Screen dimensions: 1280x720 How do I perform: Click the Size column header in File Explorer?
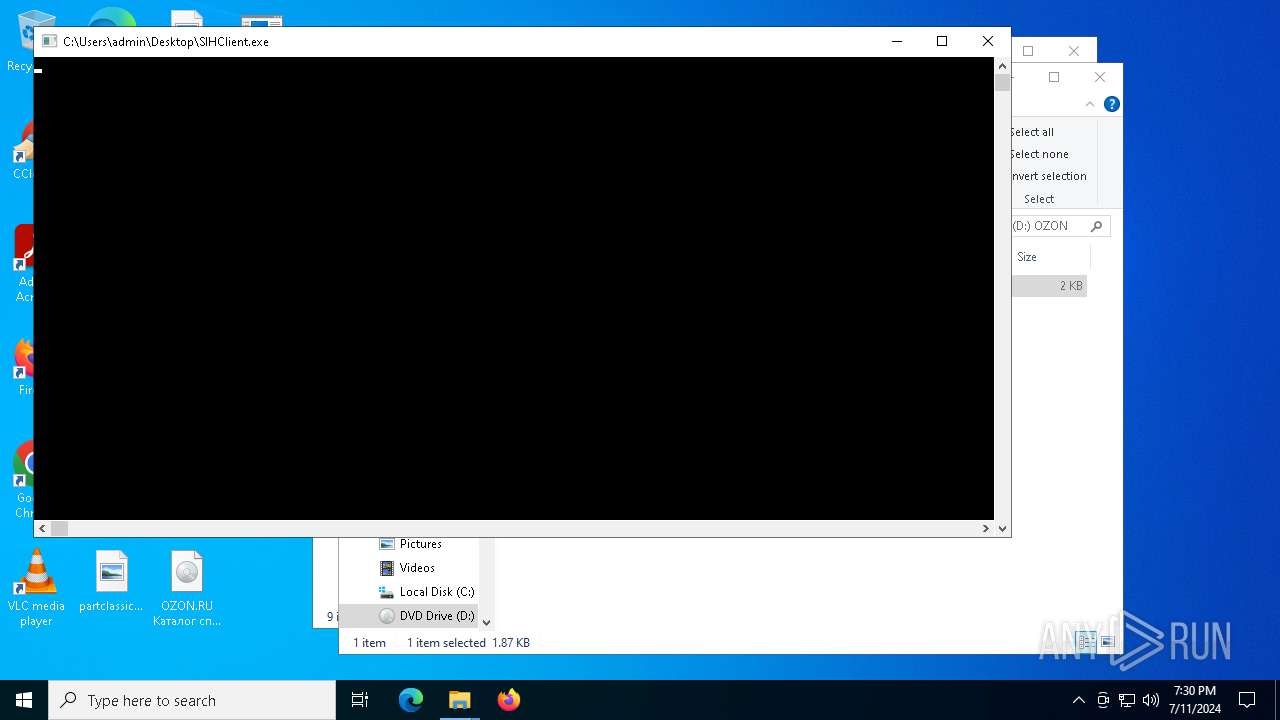click(1027, 257)
